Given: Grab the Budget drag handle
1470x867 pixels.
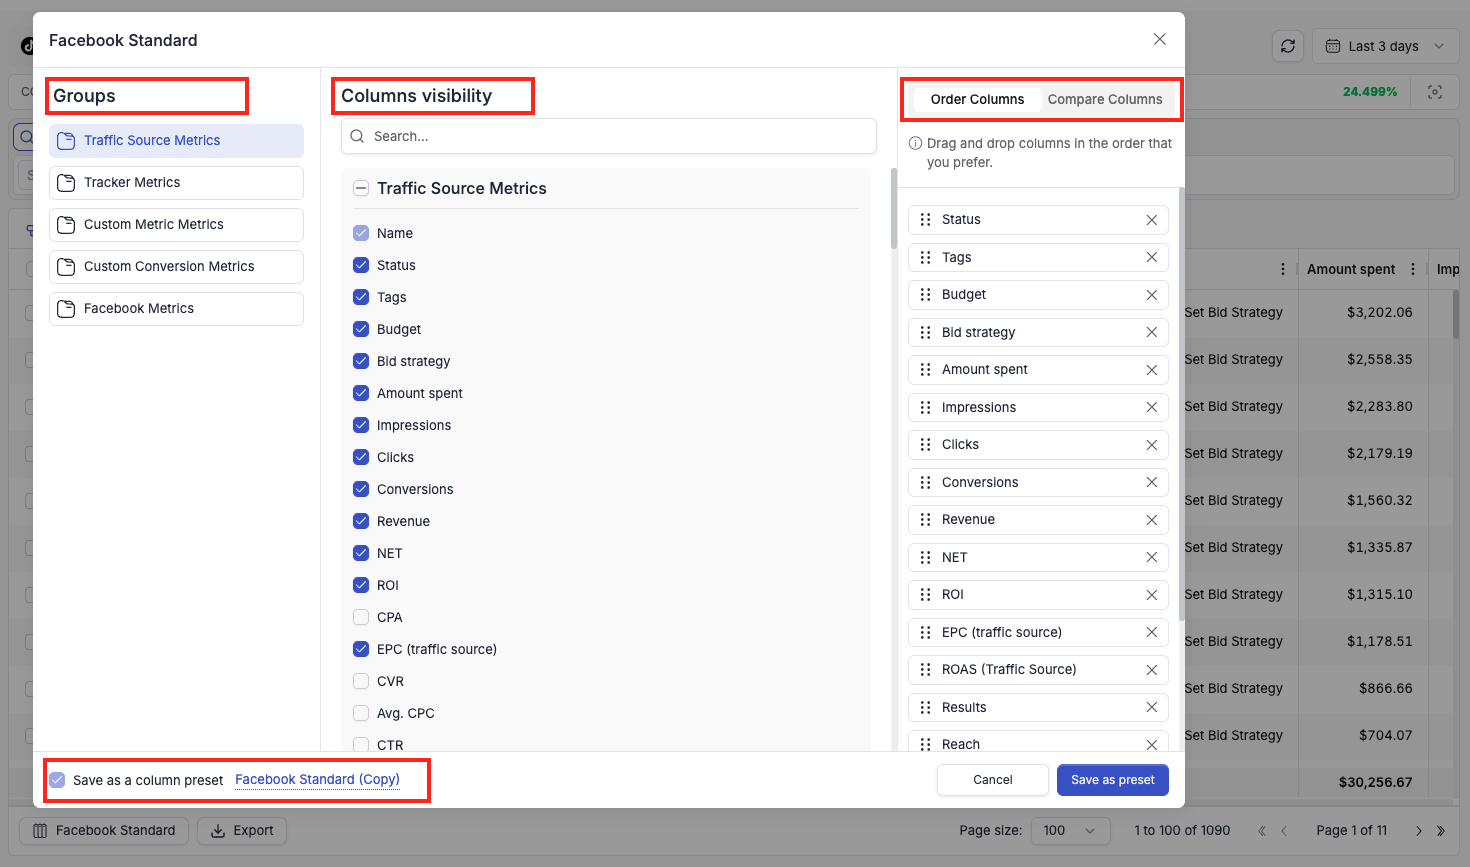Looking at the screenshot, I should [x=925, y=295].
